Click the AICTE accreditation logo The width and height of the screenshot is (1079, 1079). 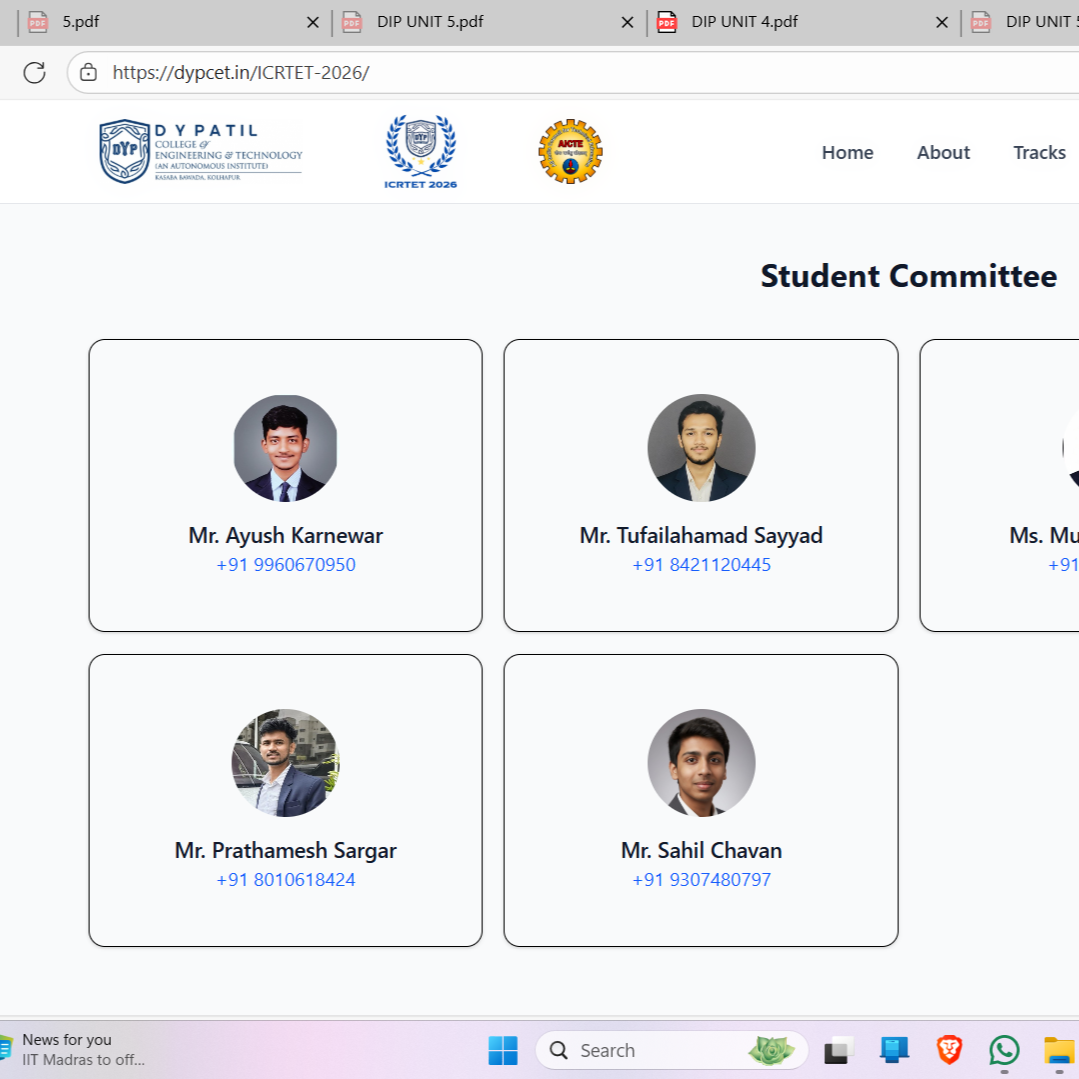(568, 150)
